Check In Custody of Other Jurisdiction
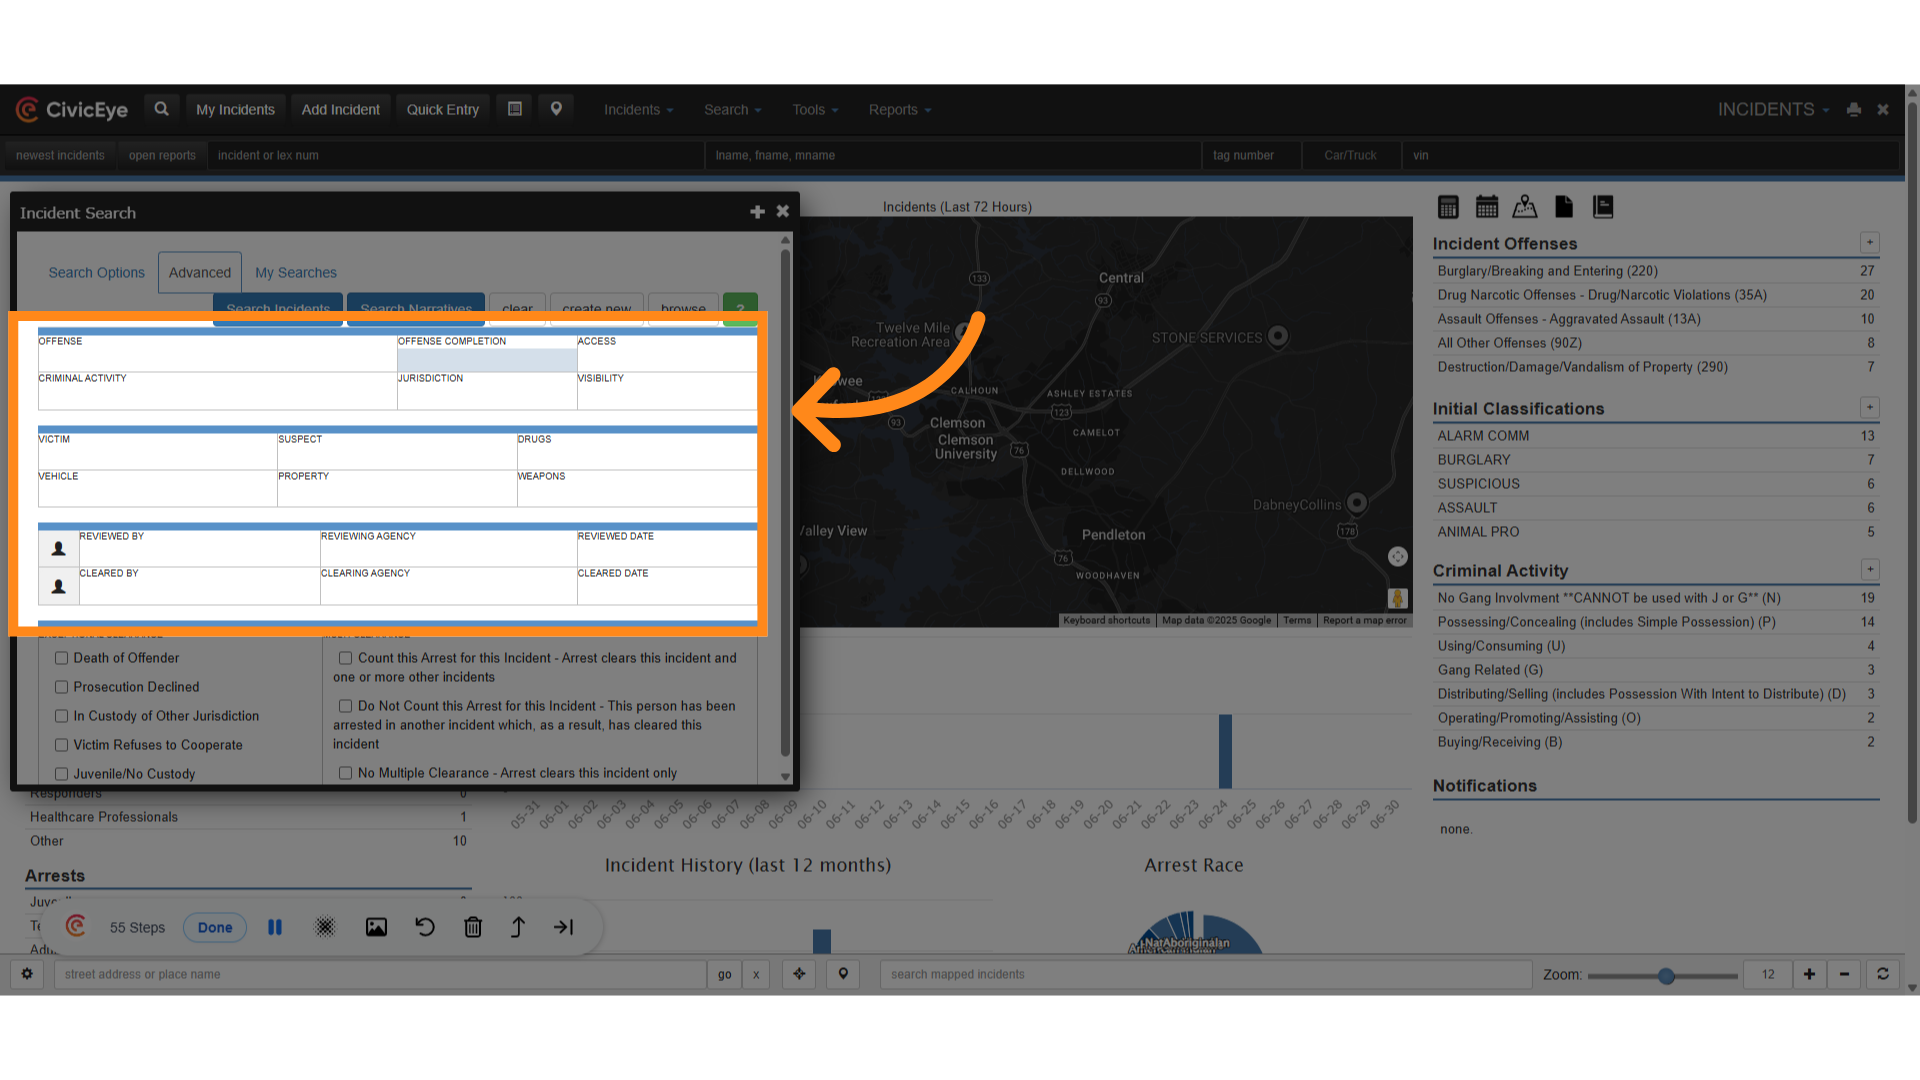 click(x=62, y=716)
